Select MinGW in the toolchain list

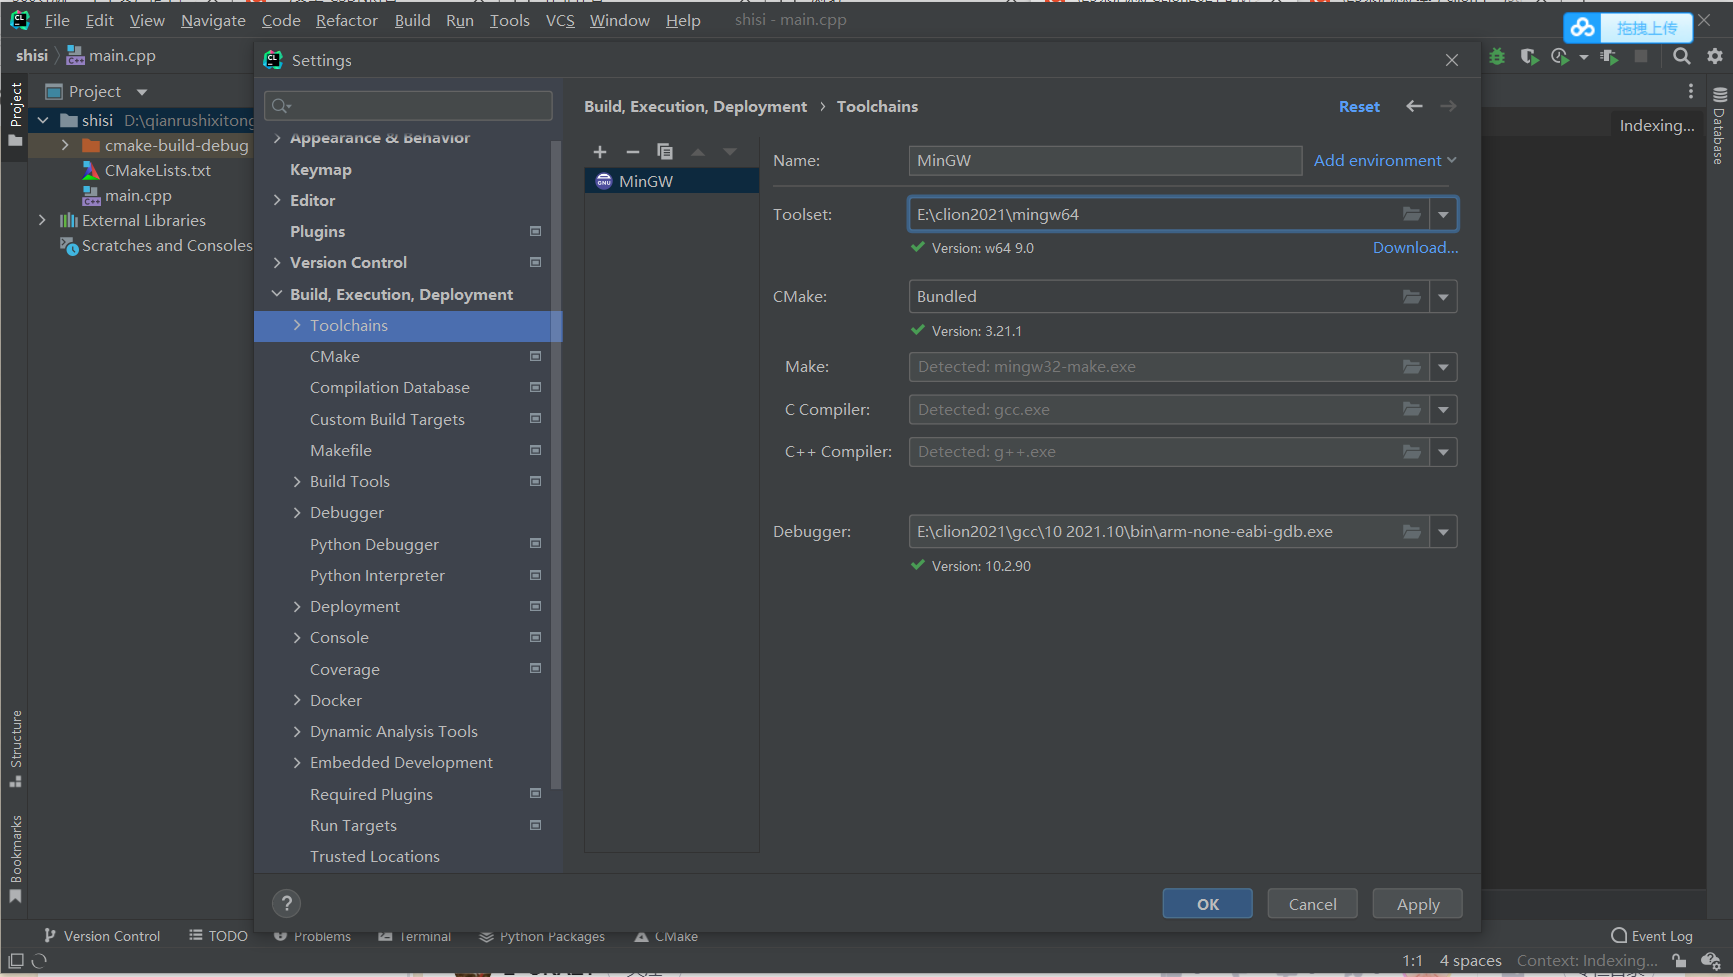(672, 181)
